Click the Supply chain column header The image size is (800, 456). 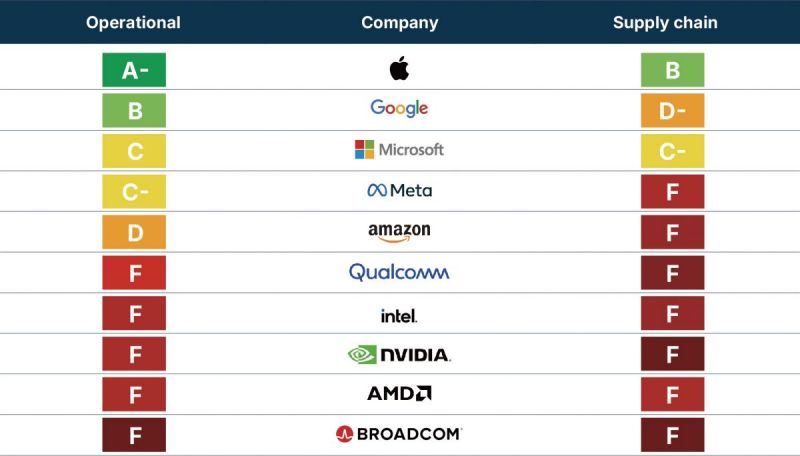coord(665,22)
